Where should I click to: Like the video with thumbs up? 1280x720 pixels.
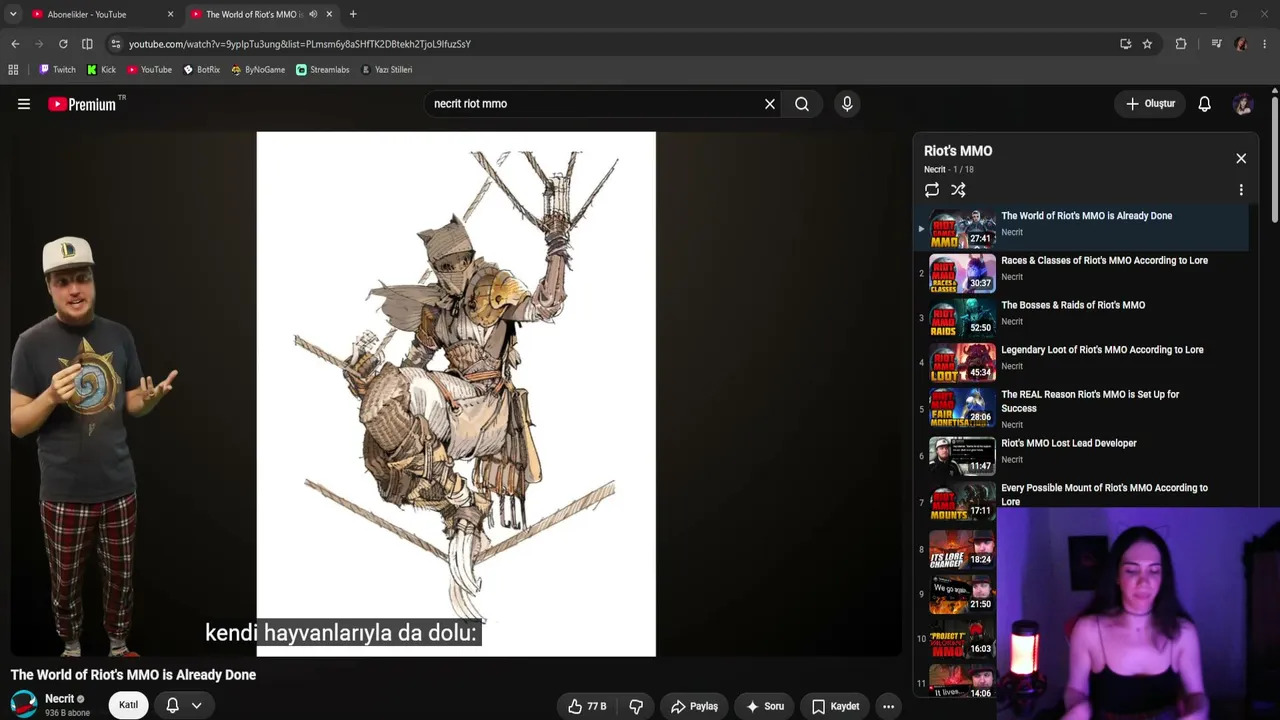(588, 706)
